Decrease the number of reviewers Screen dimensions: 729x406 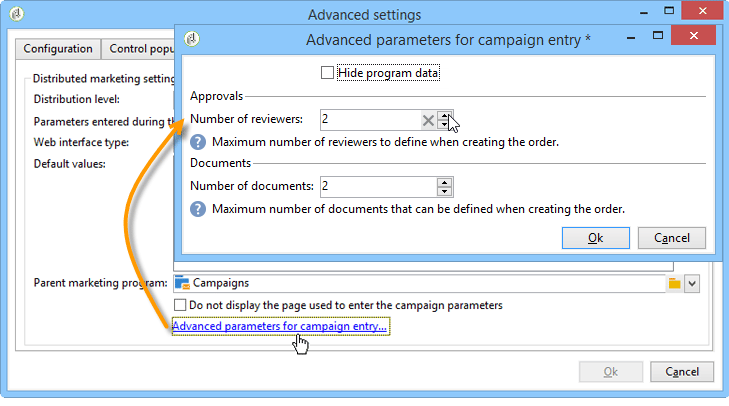tap(444, 124)
